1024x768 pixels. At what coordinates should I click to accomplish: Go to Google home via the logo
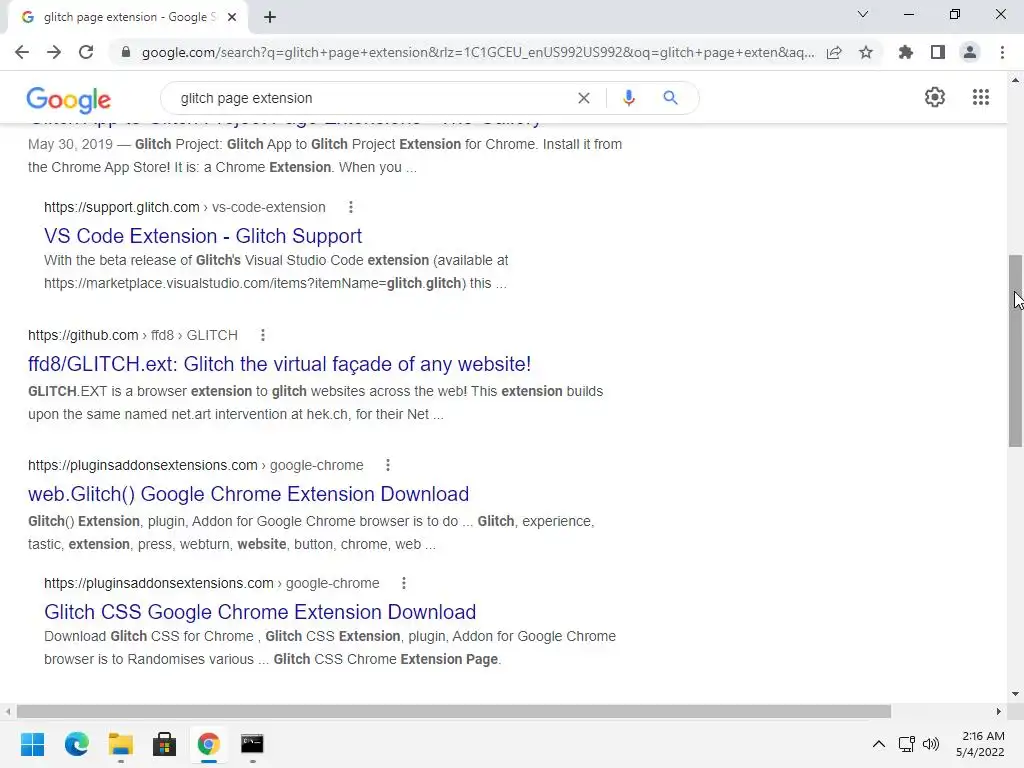69,99
